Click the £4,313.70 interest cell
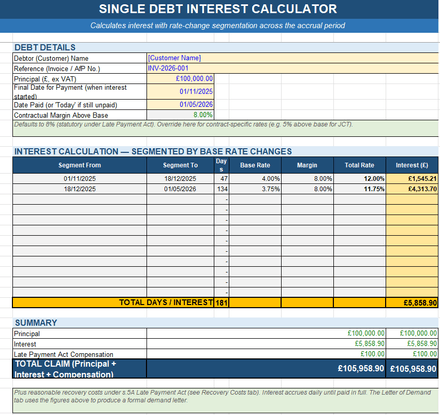Screen dimensions: 440x415 pyautogui.click(x=412, y=189)
